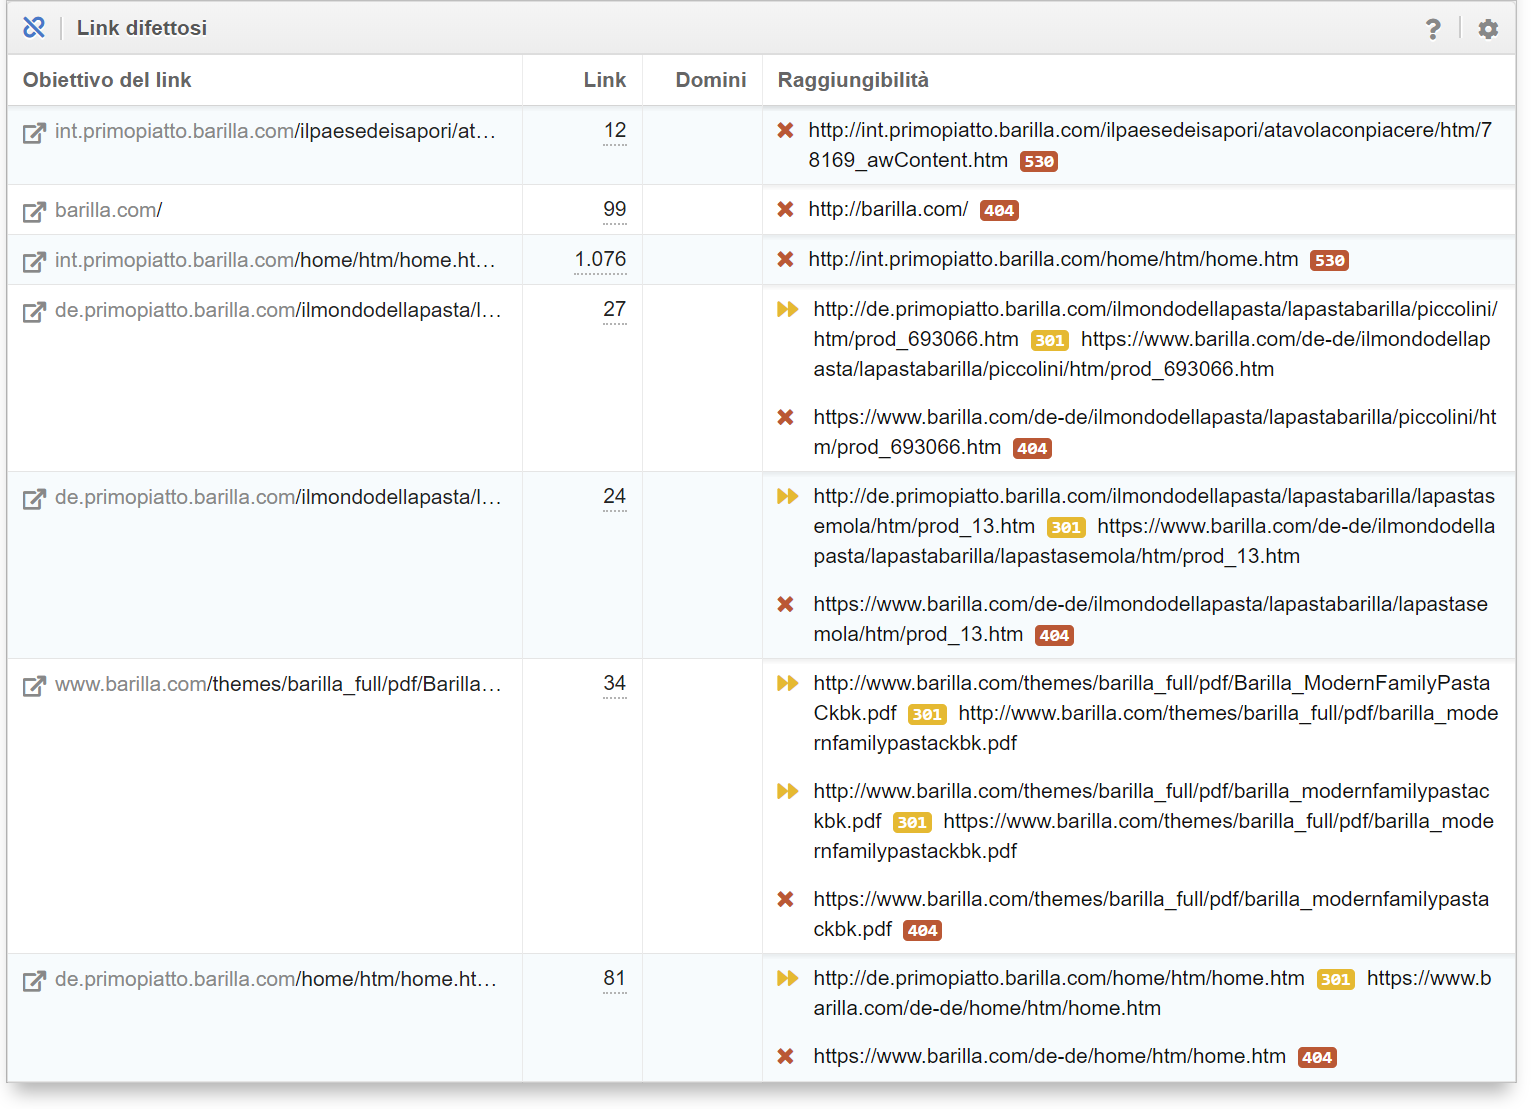Open barilla.com/ target link
1531x1109 pixels.
(x=108, y=210)
